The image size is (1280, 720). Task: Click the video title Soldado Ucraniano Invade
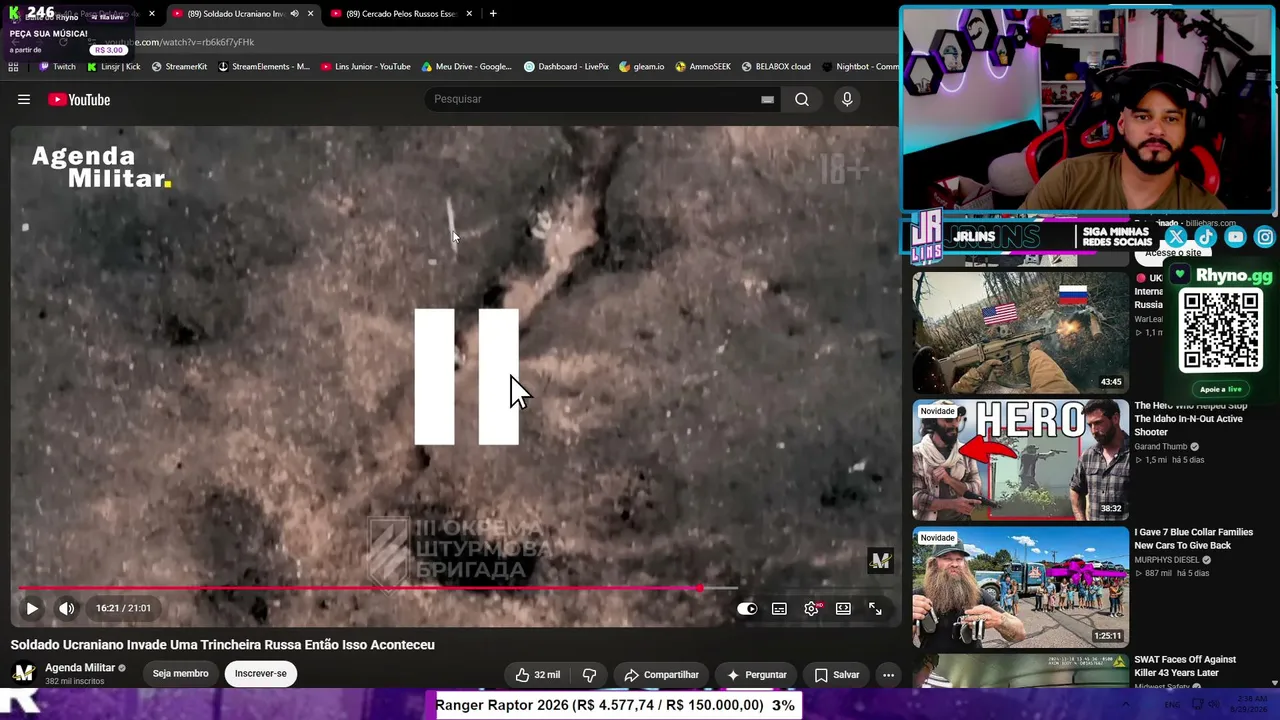point(223,645)
